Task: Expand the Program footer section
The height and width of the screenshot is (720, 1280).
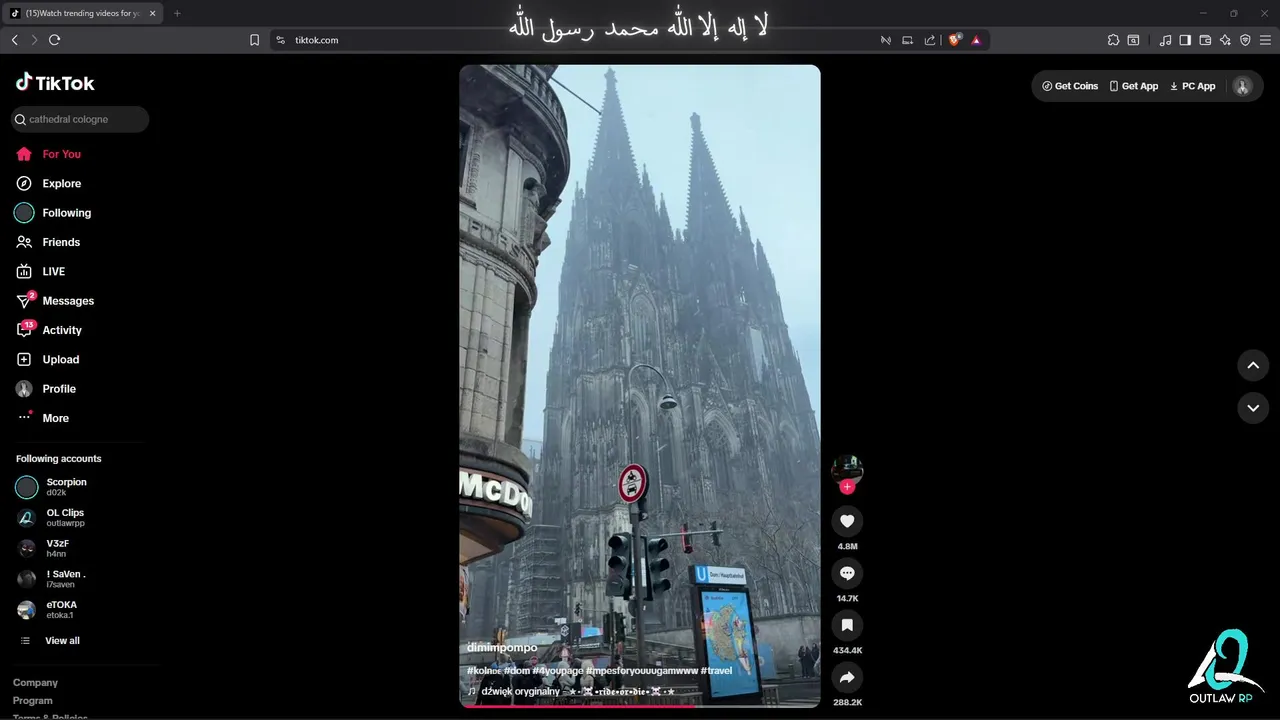Action: pyautogui.click(x=32, y=701)
